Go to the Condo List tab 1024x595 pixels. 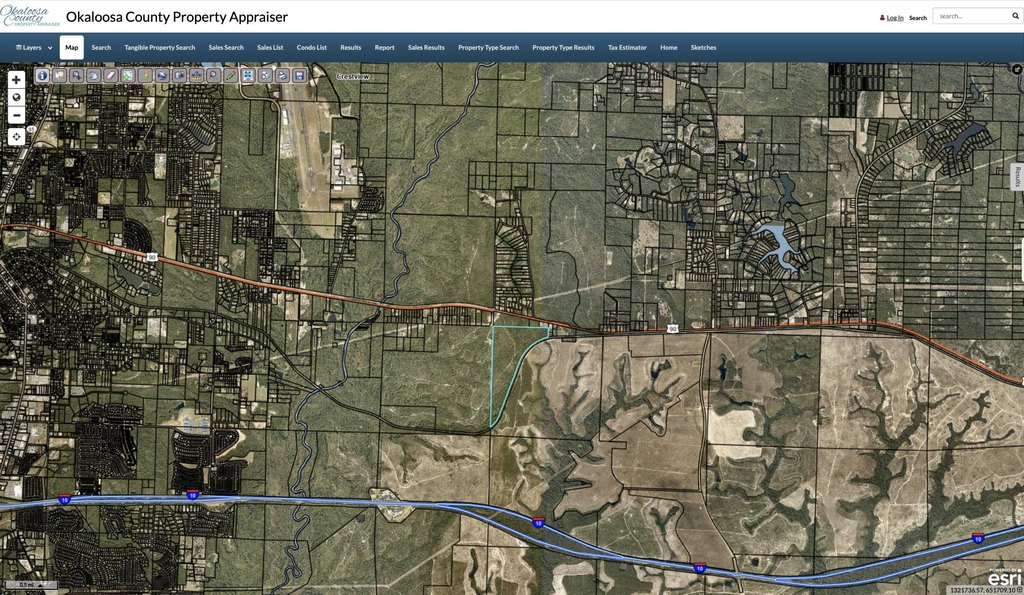(x=312, y=47)
